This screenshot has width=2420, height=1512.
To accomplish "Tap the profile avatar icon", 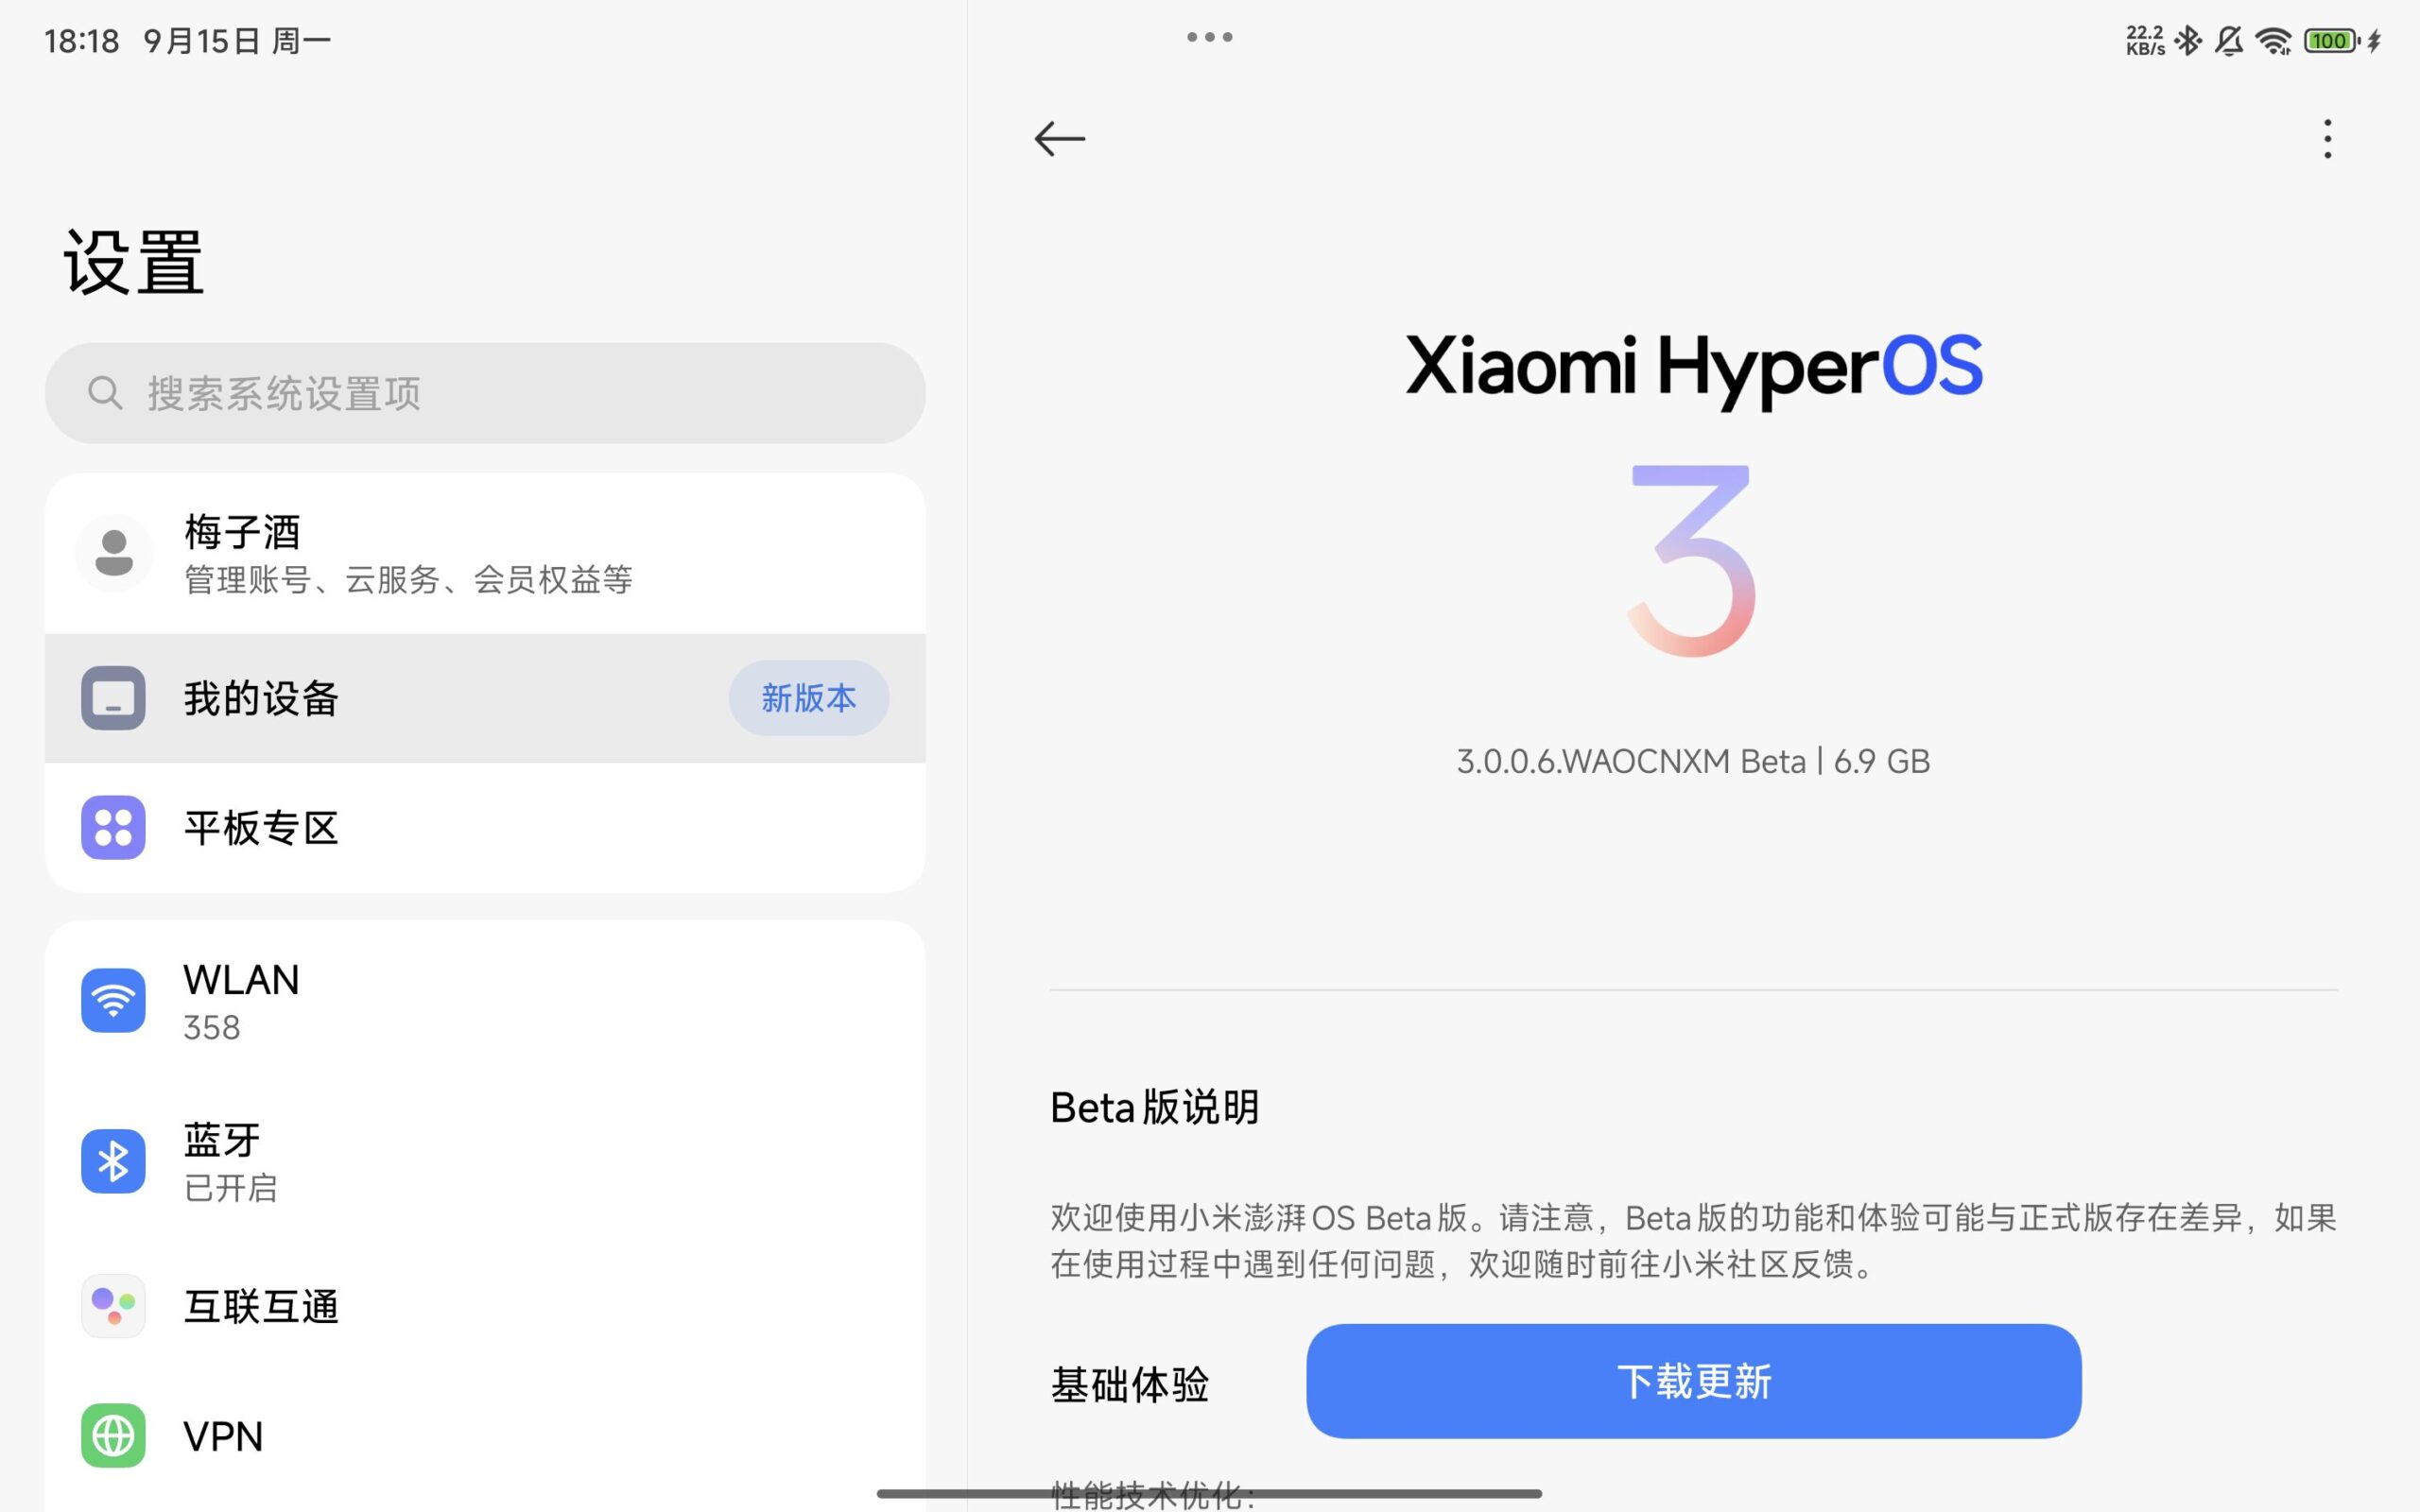I will click(114, 553).
